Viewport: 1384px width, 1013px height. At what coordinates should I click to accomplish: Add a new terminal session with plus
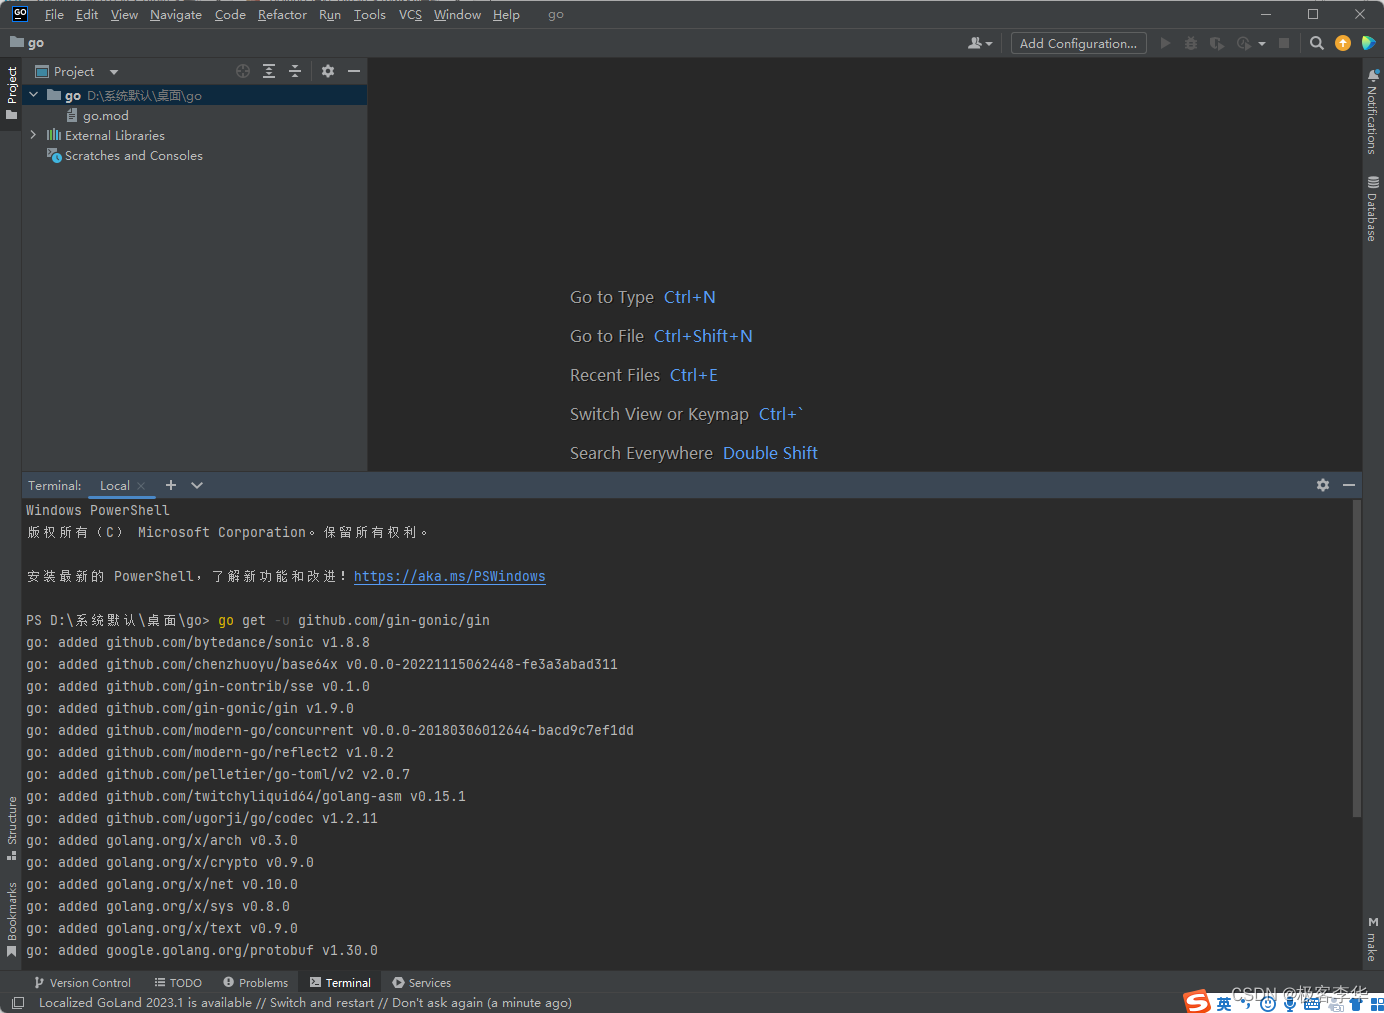tap(171, 485)
